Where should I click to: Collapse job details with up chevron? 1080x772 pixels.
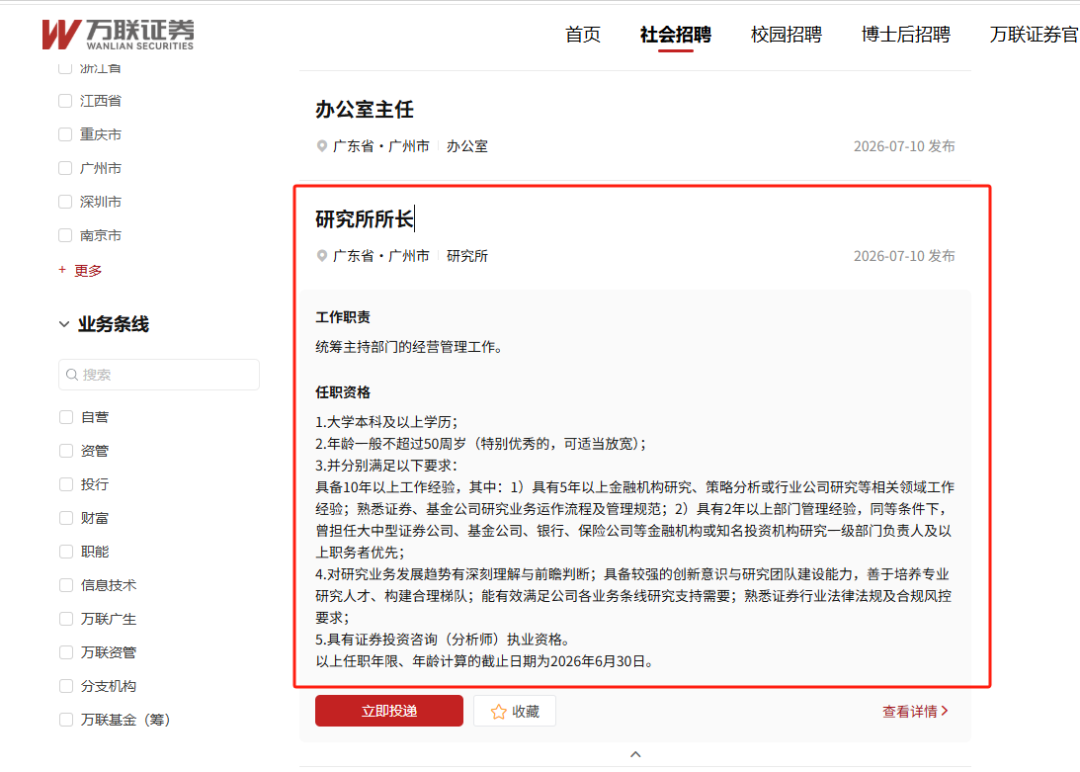[x=636, y=754]
